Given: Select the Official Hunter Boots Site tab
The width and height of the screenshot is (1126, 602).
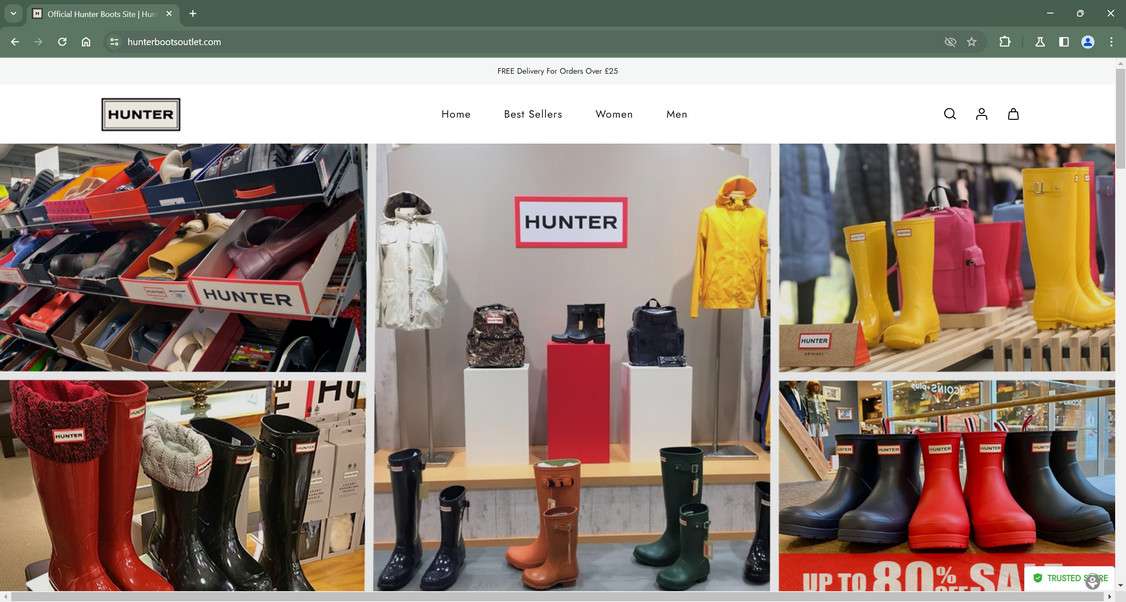Looking at the screenshot, I should click(x=103, y=14).
